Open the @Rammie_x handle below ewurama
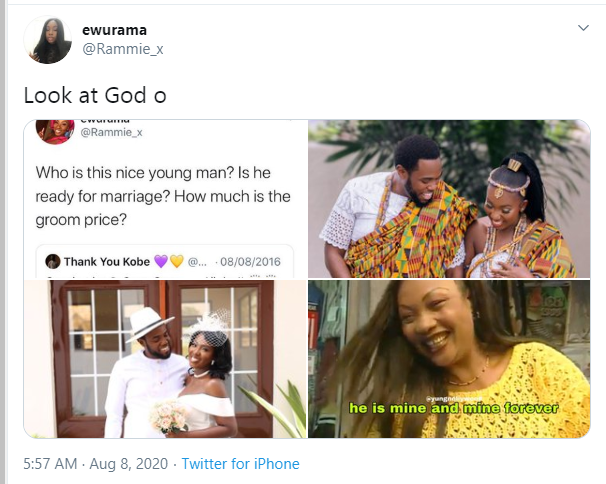This screenshot has height=484, width=606. (x=123, y=49)
